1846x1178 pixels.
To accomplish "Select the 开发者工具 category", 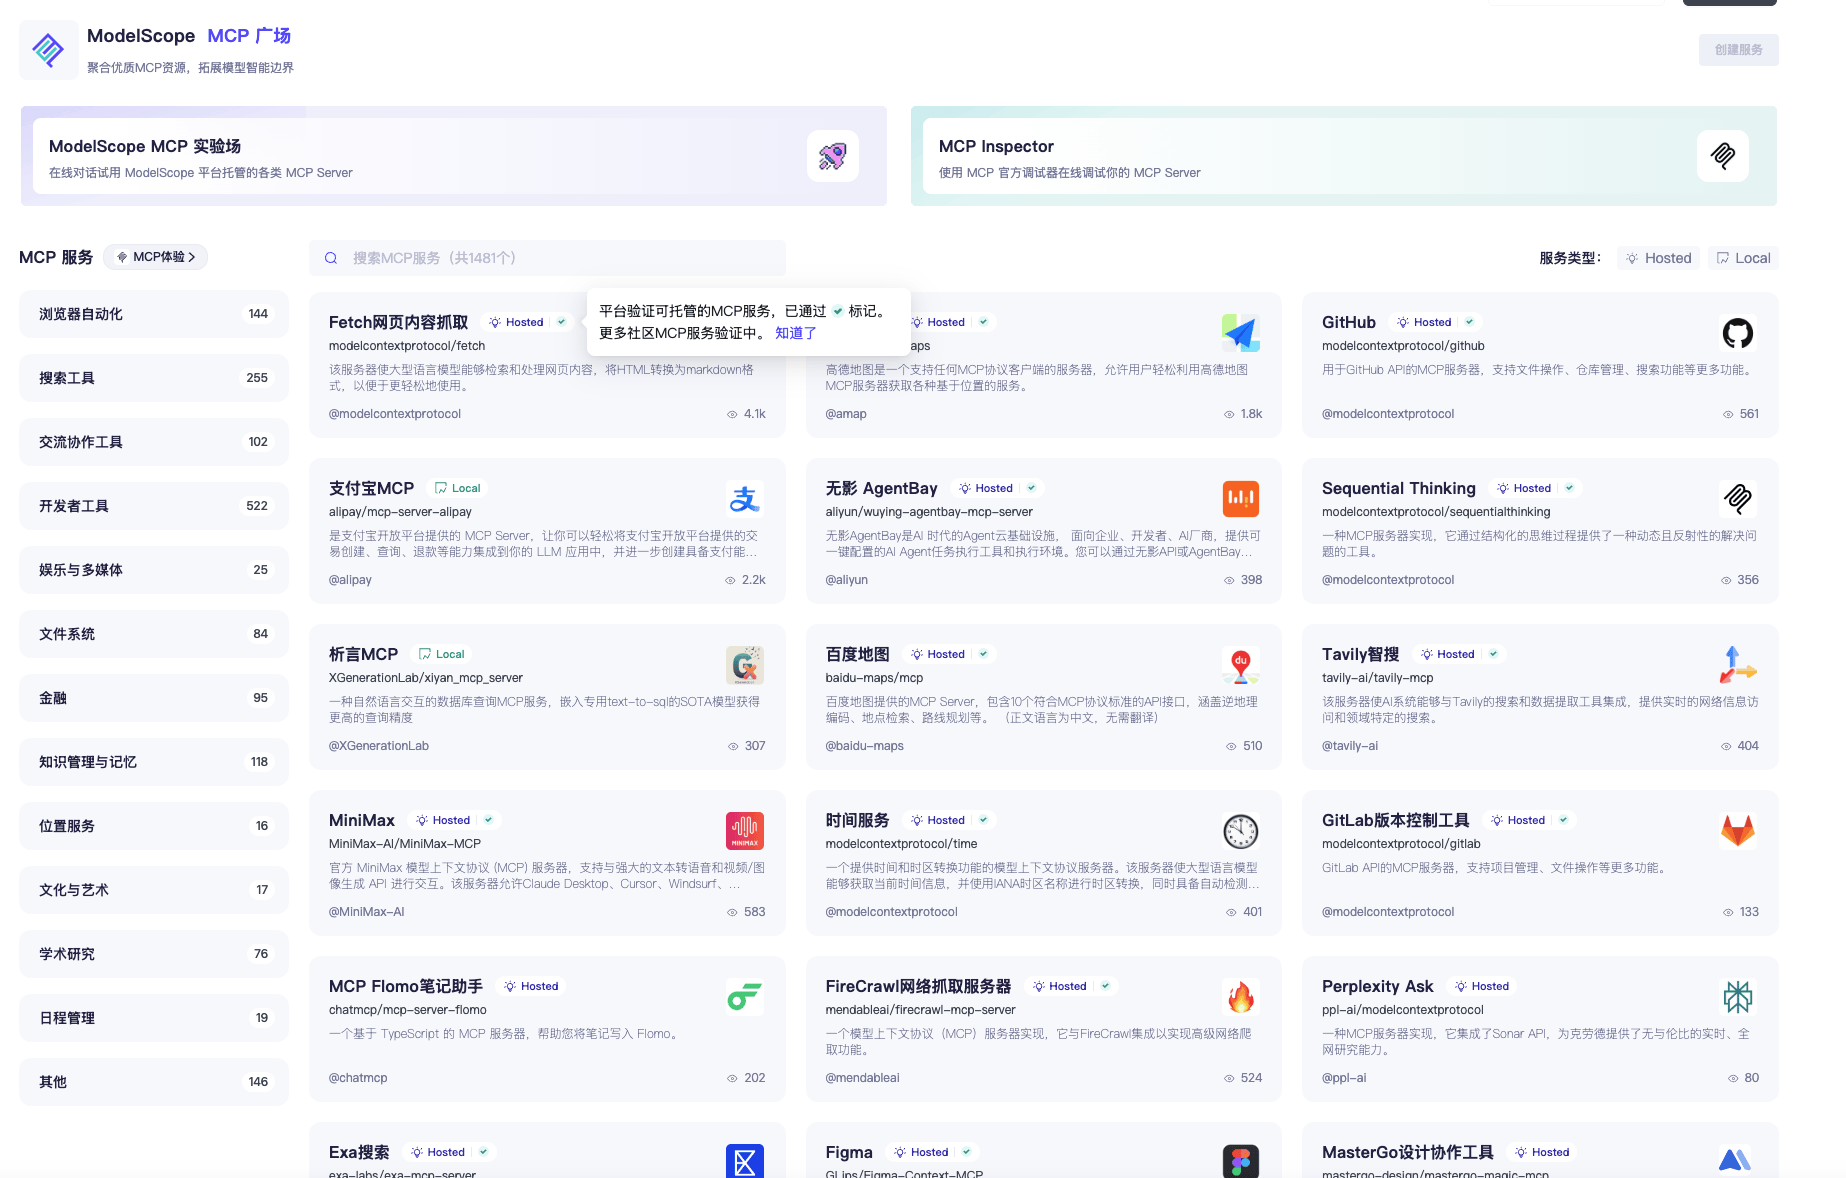I will 153,506.
